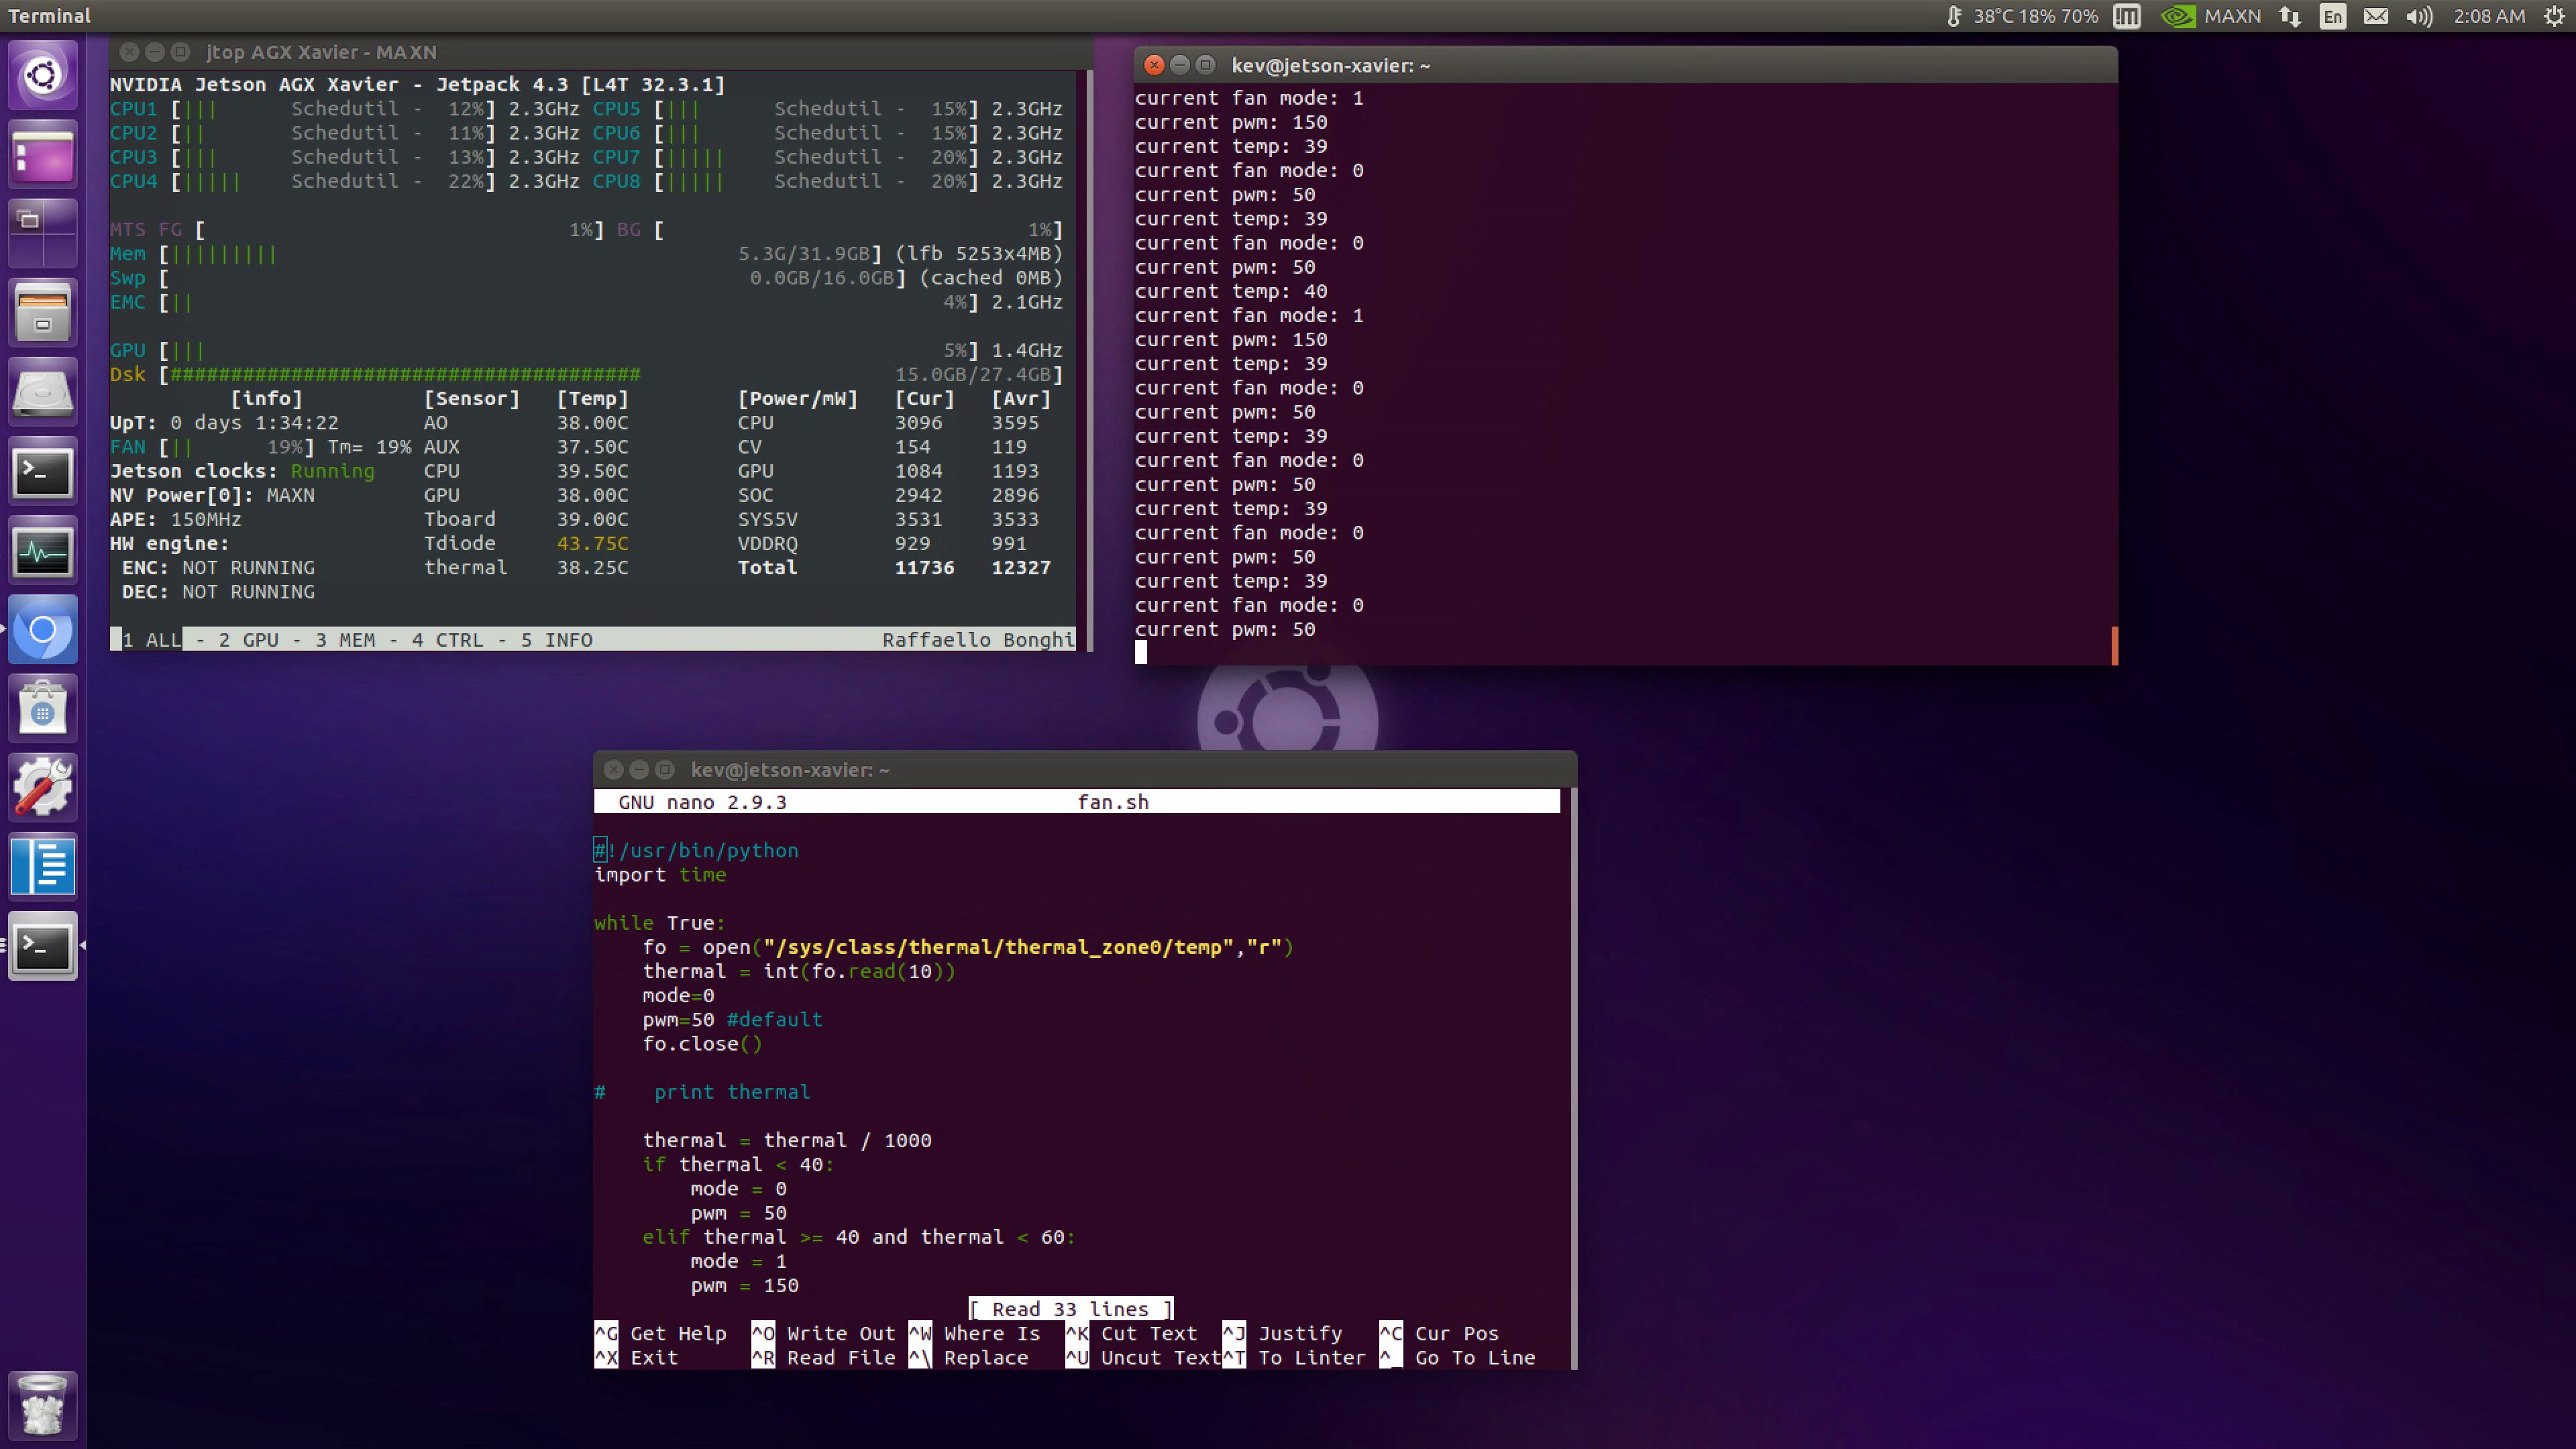Open the network connections indicator
This screenshot has height=1449, width=2576.
2290,16
